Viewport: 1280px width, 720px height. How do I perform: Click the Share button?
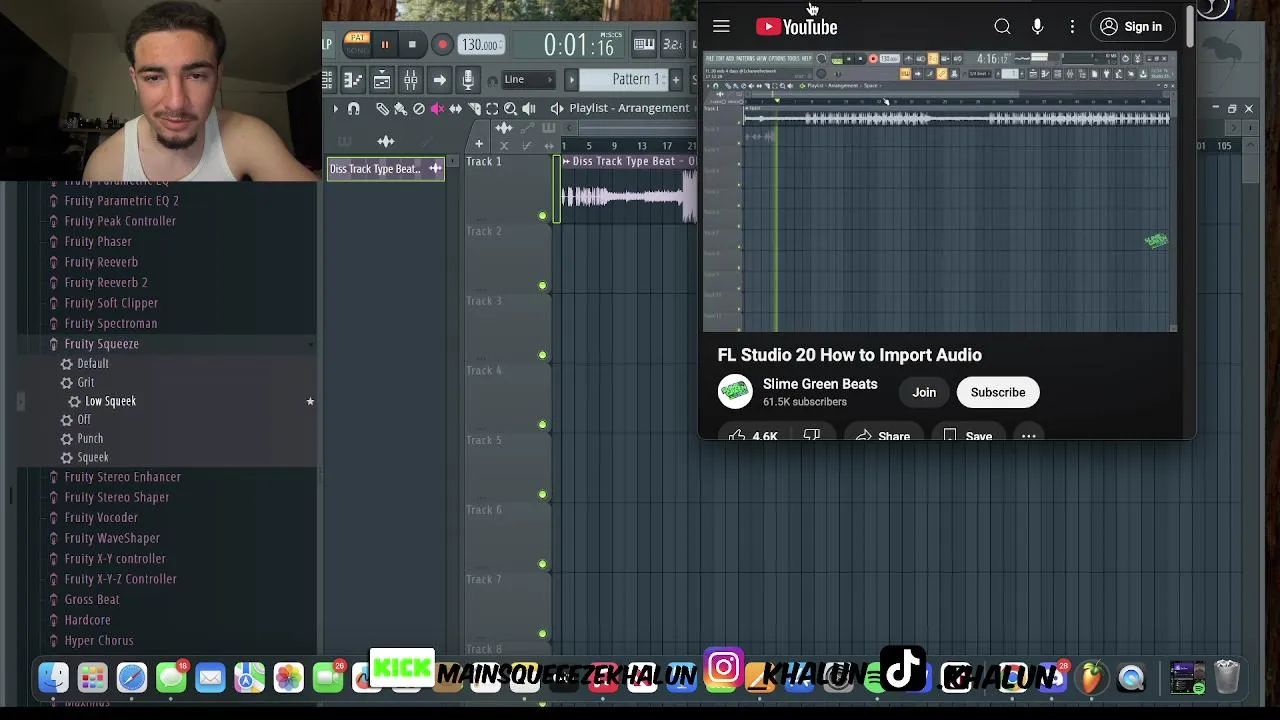point(882,435)
